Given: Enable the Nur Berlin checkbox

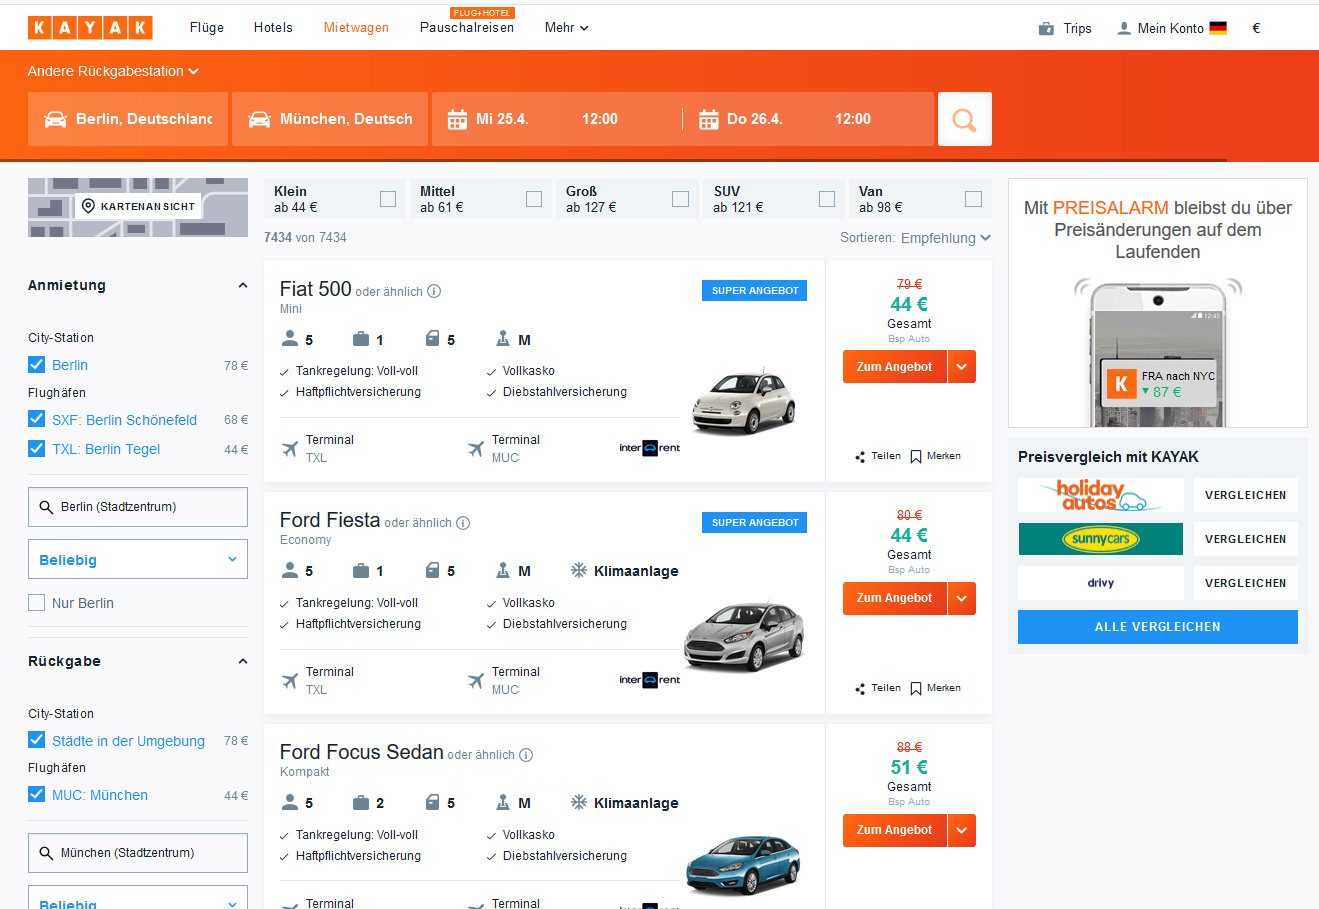Looking at the screenshot, I should (37, 603).
